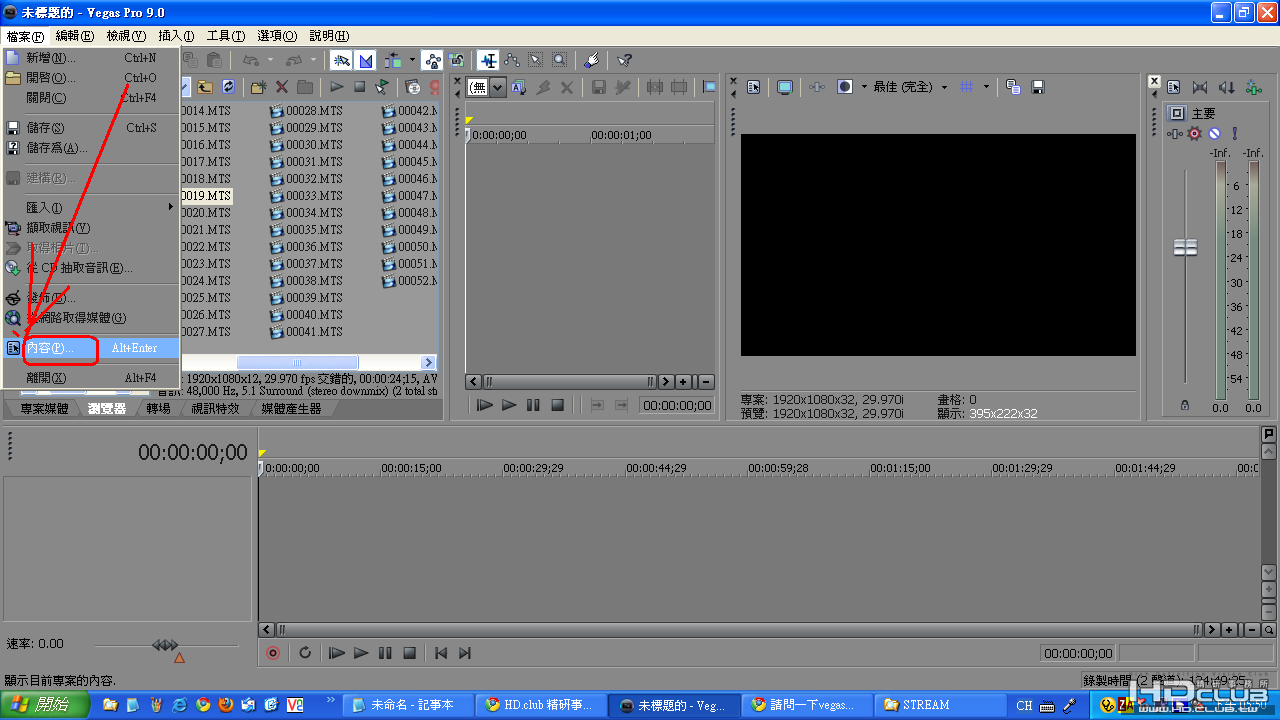
Task: Adjust the master volume fader
Action: [x=1185, y=247]
